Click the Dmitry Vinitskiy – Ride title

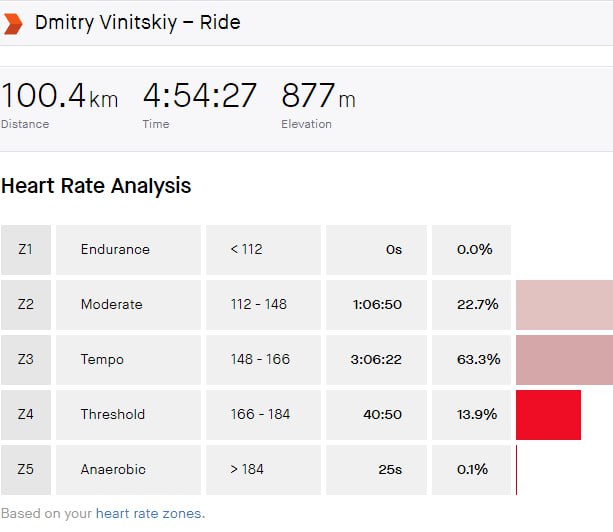coord(137,22)
